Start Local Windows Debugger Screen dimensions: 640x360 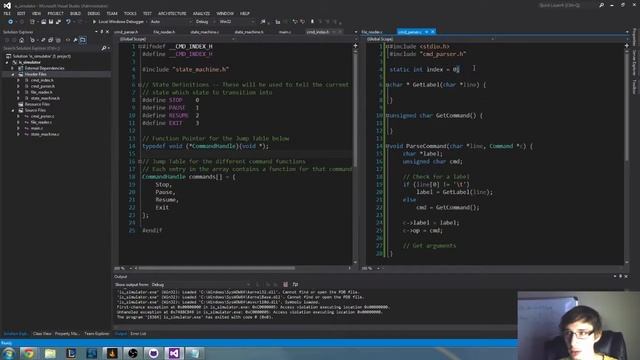[x=118, y=22]
